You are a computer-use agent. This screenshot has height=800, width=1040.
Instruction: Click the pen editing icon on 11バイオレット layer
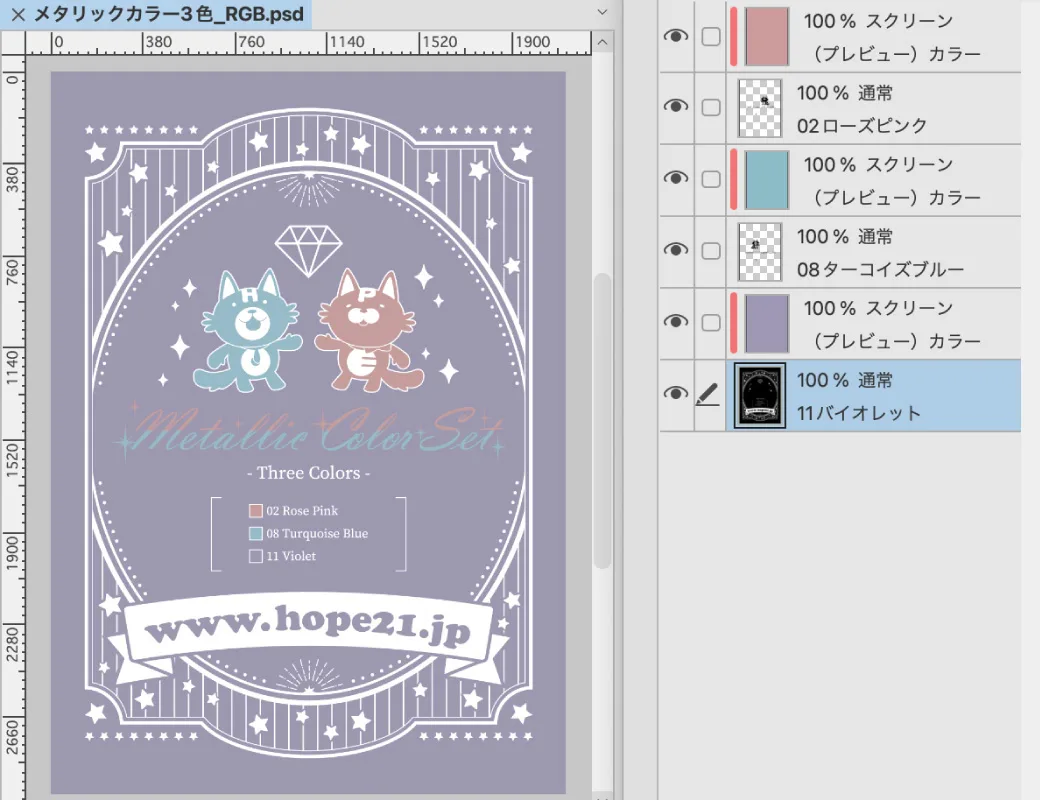(708, 396)
